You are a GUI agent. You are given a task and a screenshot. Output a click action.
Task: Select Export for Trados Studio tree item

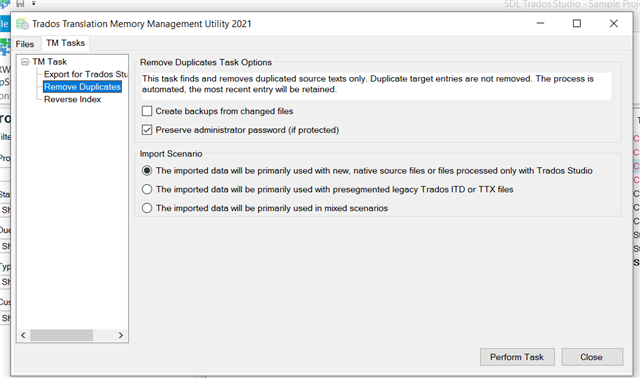pyautogui.click(x=86, y=74)
